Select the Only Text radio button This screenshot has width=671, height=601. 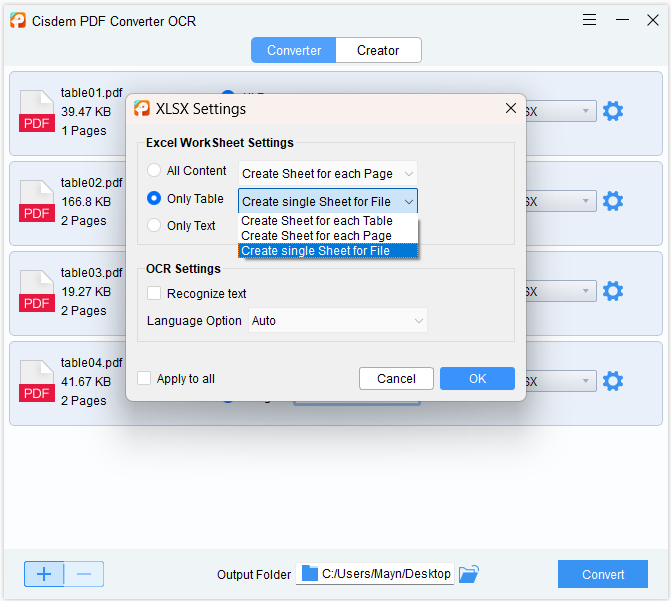[x=154, y=225]
